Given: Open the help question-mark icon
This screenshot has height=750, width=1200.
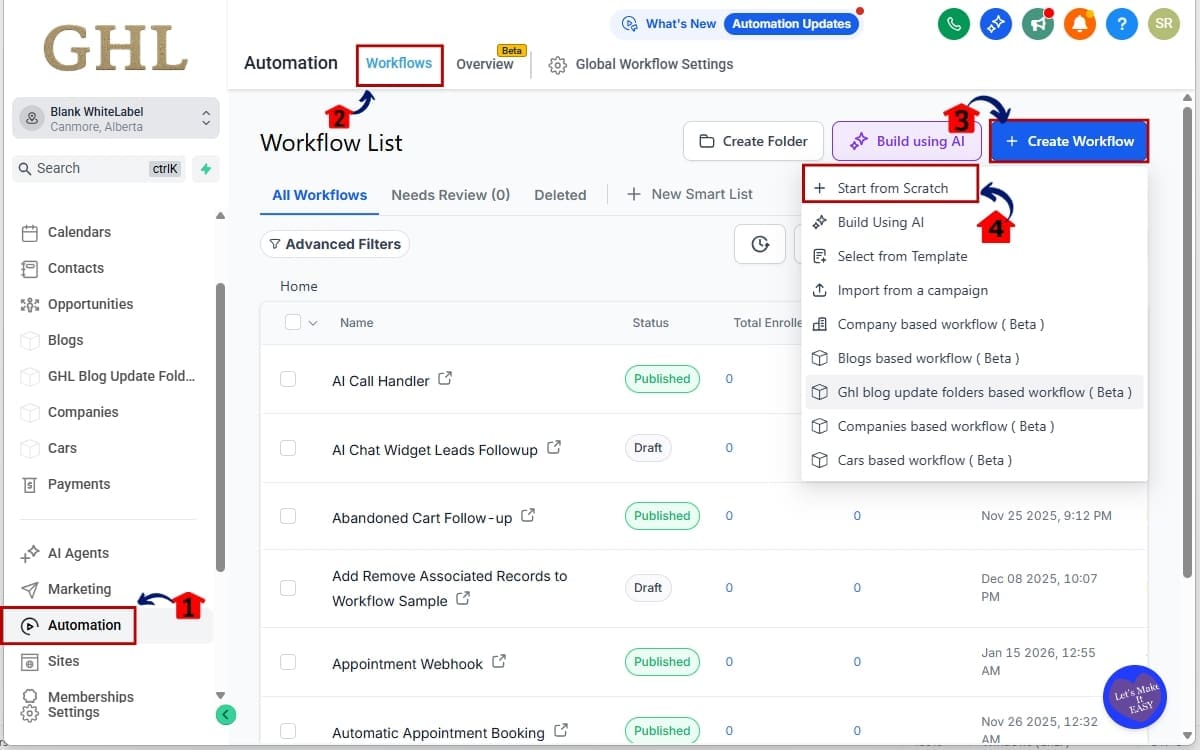Looking at the screenshot, I should coord(1122,24).
